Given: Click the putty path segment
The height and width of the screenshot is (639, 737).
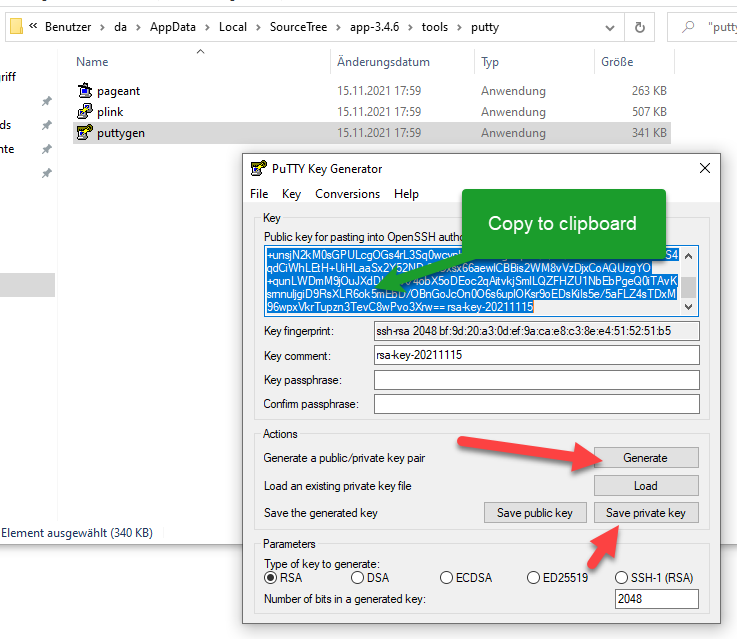Looking at the screenshot, I should 485,27.
